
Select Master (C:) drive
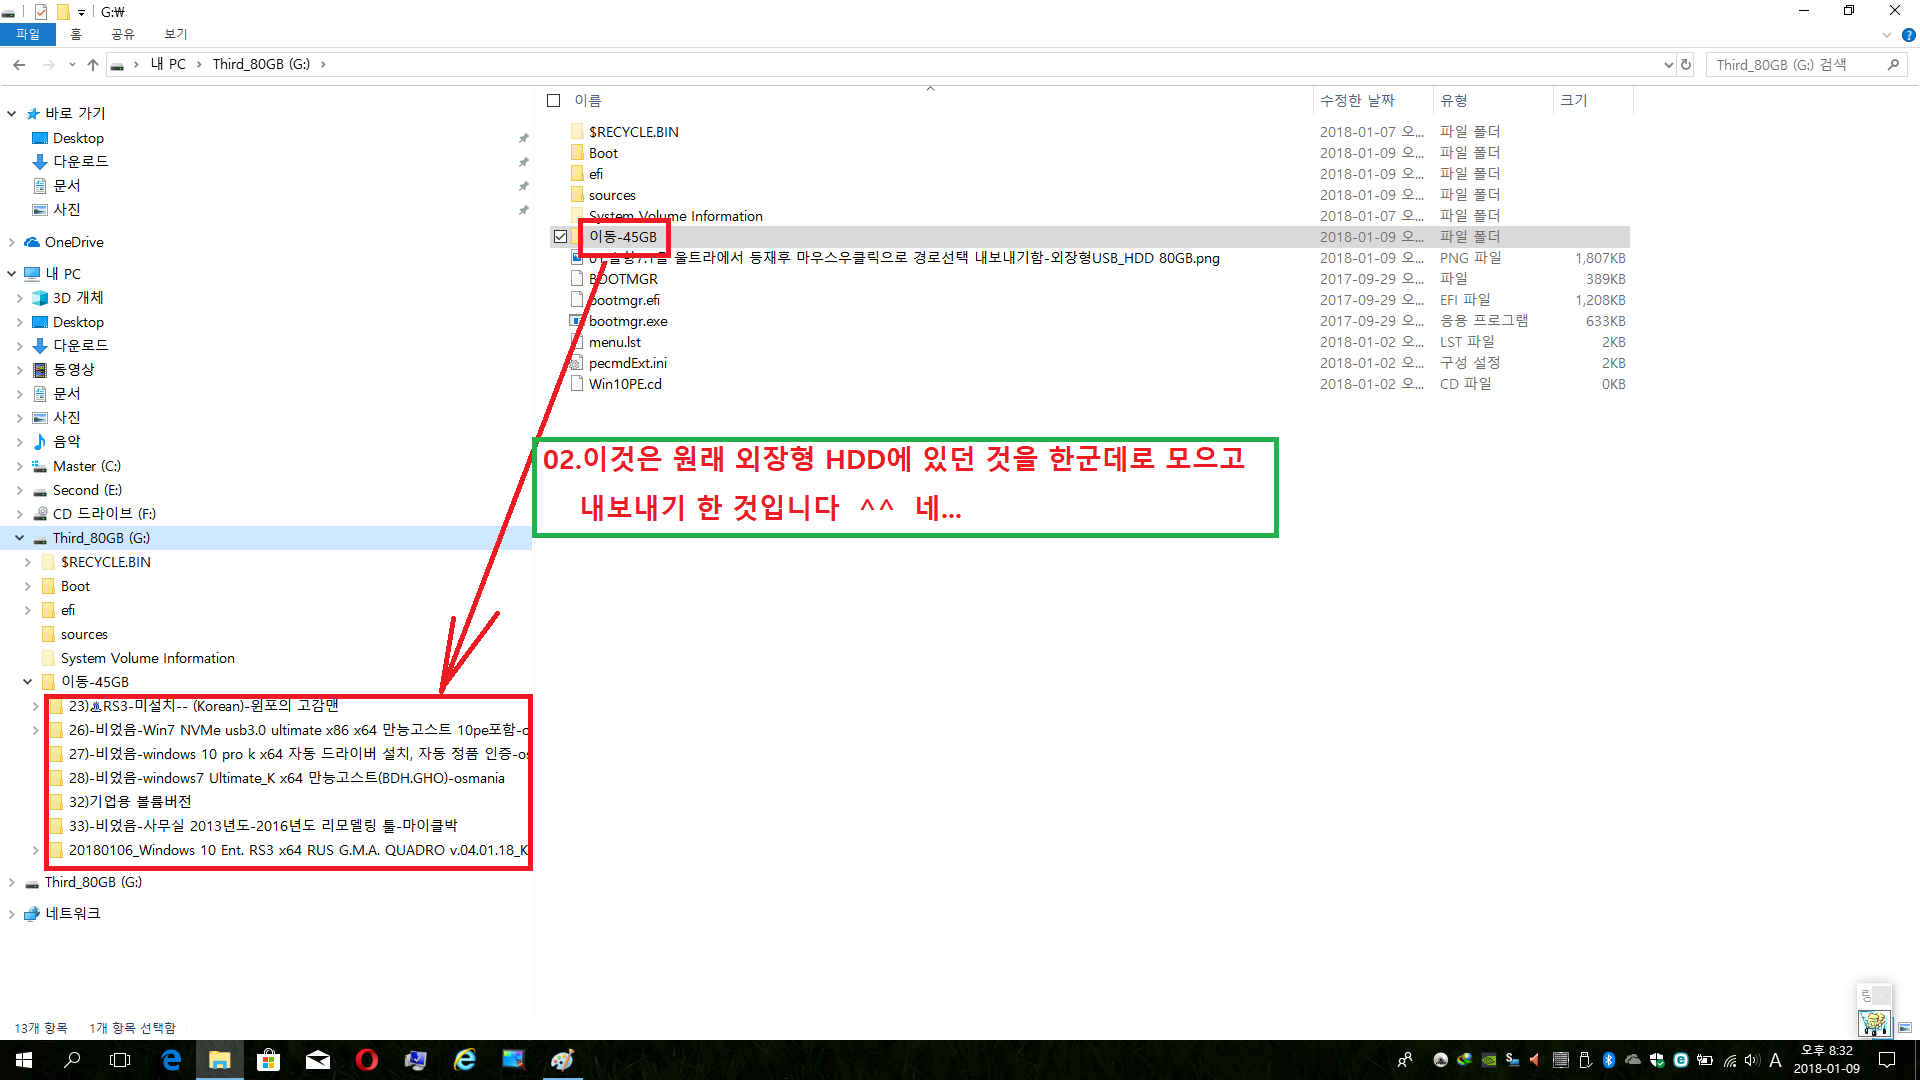coord(86,466)
